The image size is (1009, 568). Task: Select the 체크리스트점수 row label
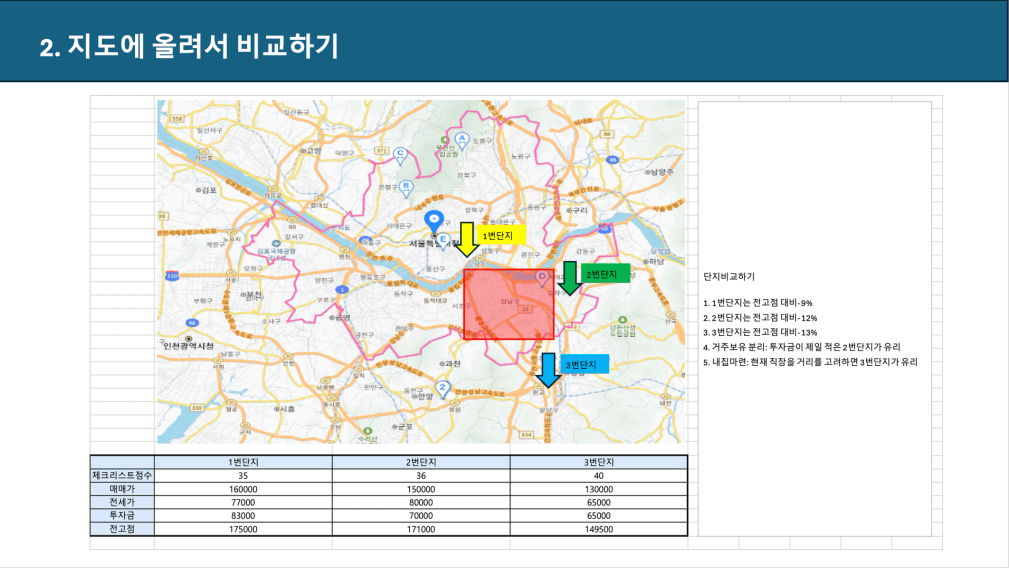coord(122,475)
